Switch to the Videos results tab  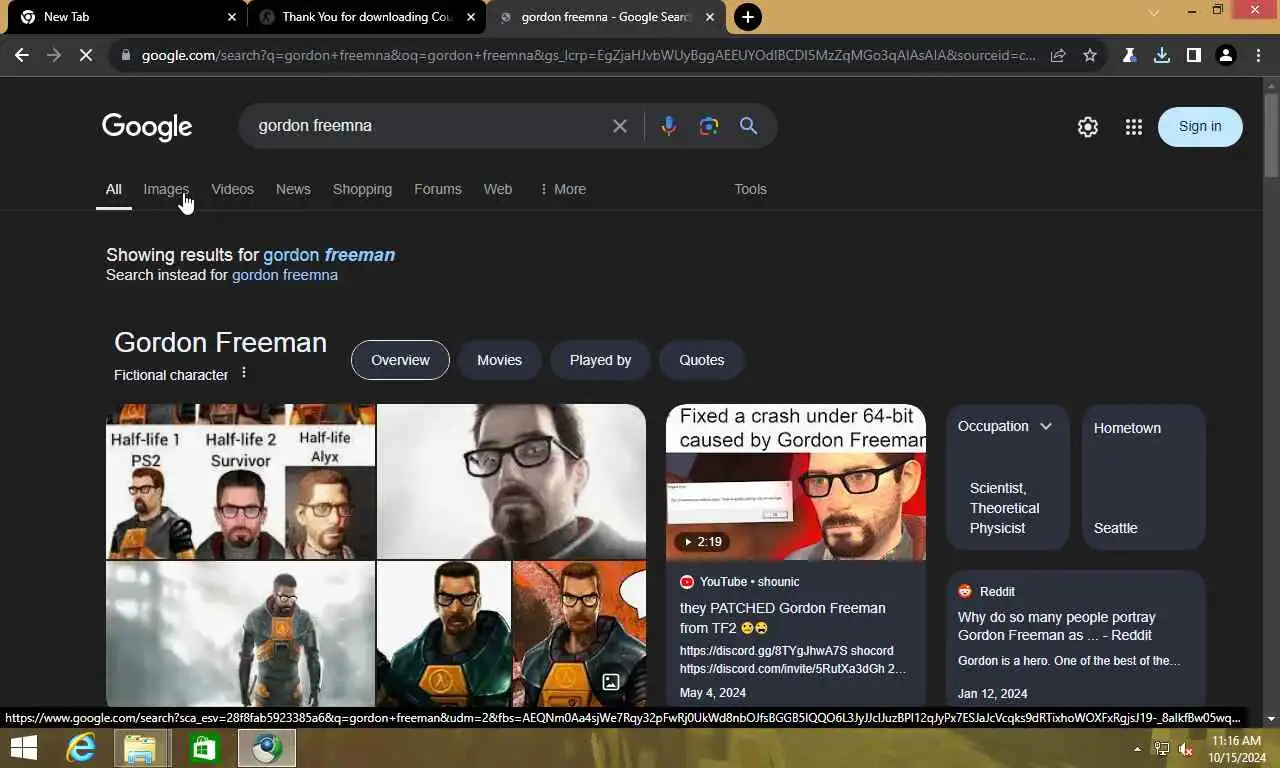coord(232,189)
